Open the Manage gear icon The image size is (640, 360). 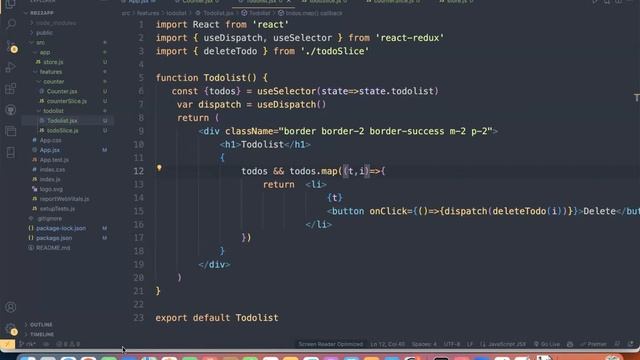pyautogui.click(x=11, y=329)
